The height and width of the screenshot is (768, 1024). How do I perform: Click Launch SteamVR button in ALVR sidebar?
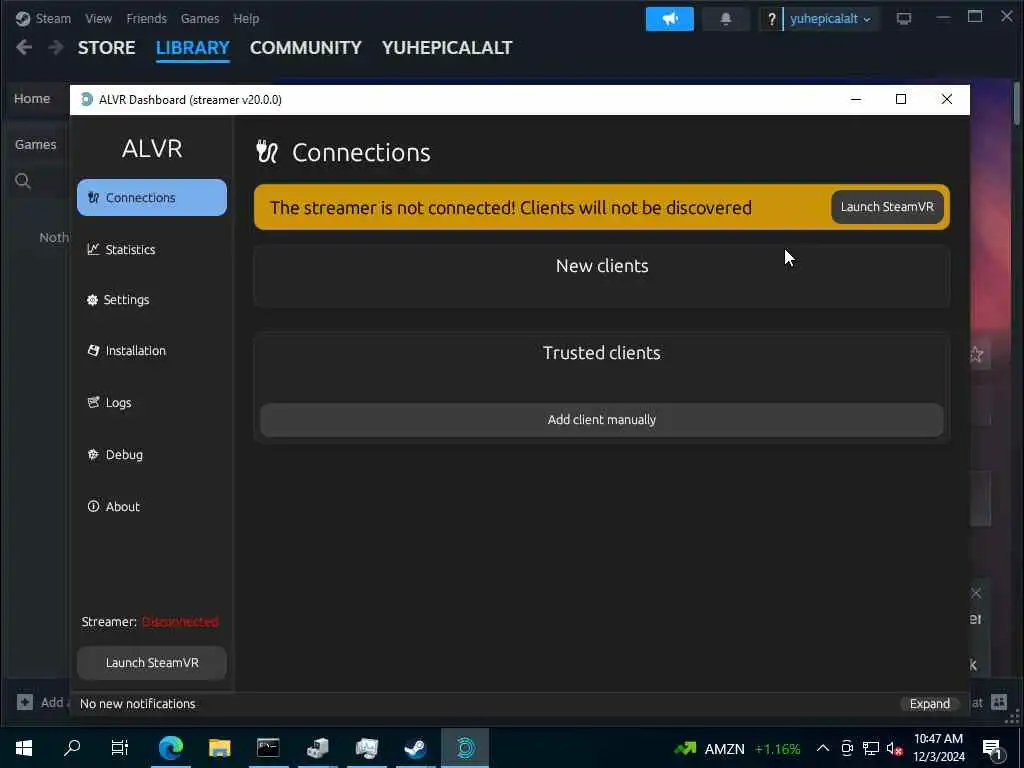(152, 663)
